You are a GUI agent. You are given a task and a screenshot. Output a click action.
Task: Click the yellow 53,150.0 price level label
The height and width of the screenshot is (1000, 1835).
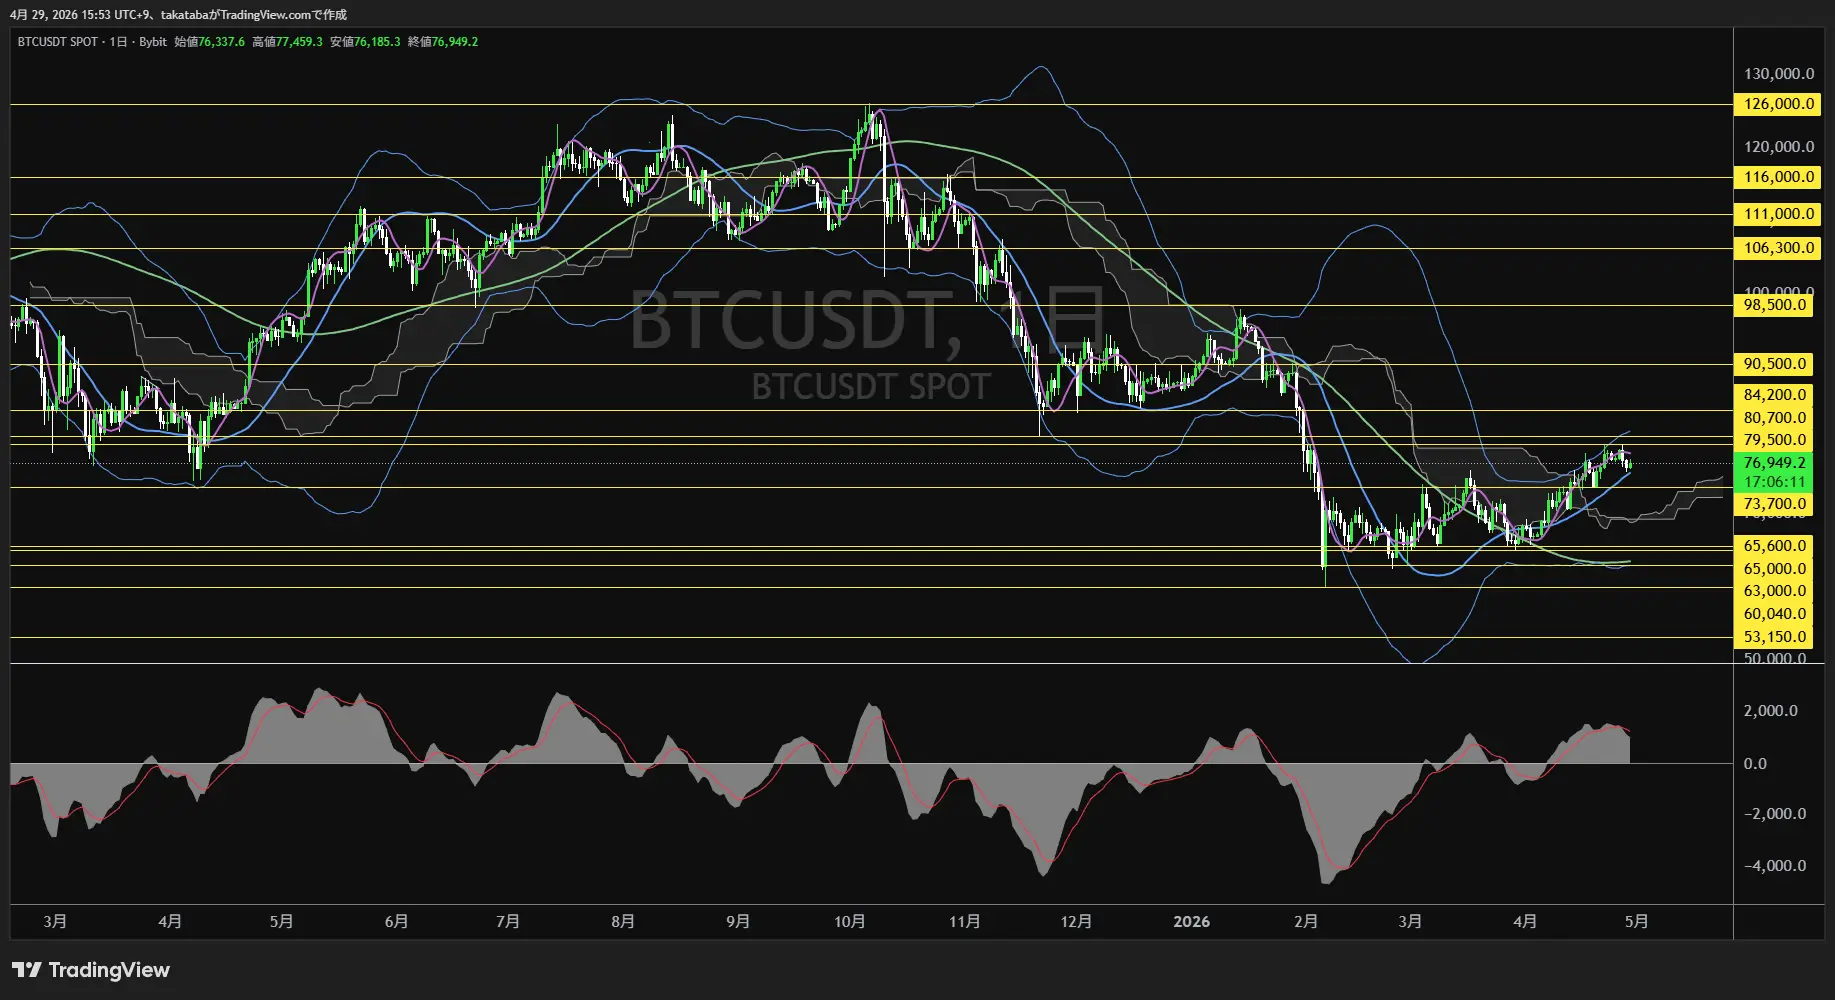[1776, 636]
